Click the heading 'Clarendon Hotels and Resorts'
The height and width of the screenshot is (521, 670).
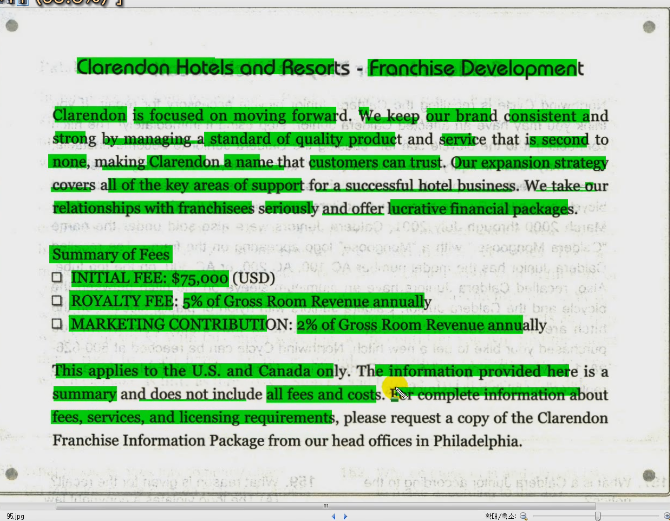click(213, 68)
